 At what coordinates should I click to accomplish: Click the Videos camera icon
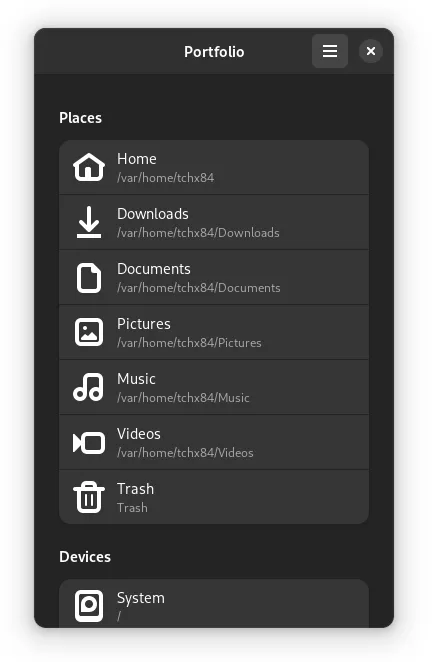click(x=89, y=442)
